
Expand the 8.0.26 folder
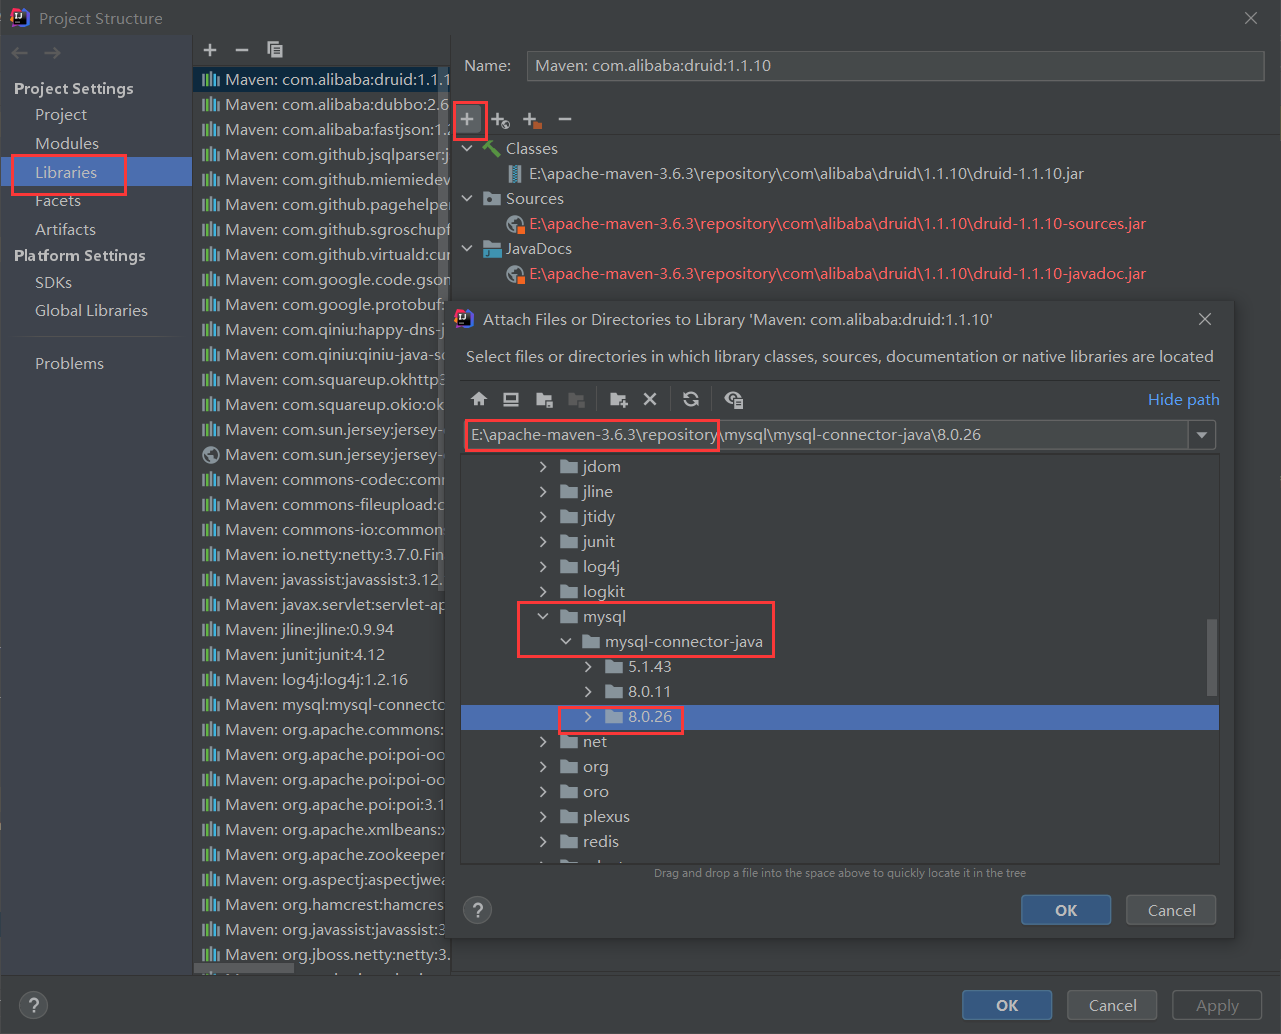(588, 716)
